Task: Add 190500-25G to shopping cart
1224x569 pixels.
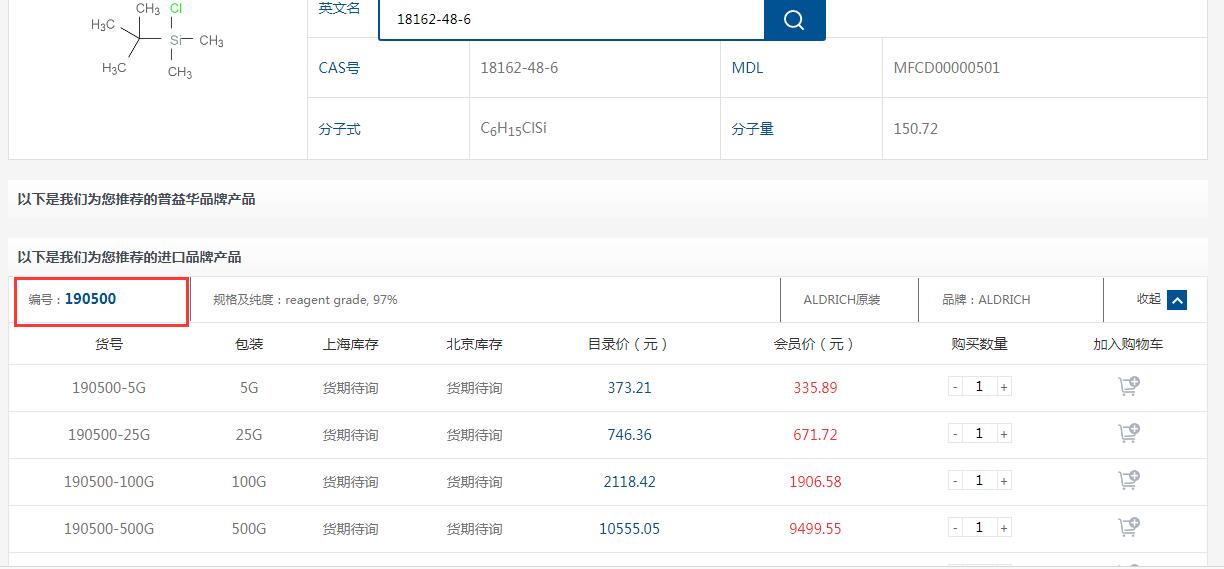Action: pyautogui.click(x=1128, y=434)
